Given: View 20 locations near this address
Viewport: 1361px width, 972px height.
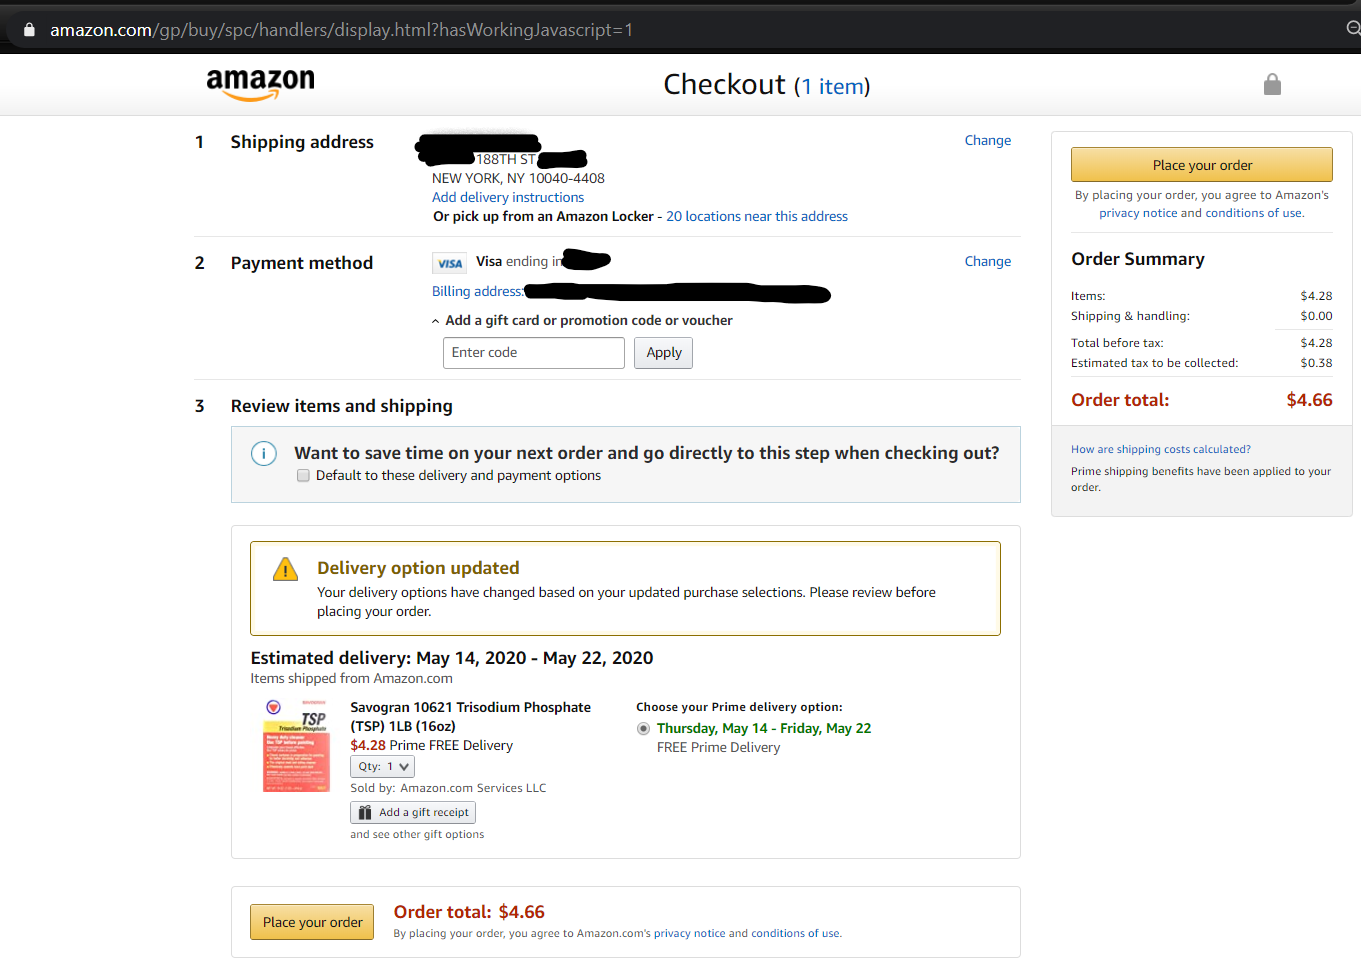Looking at the screenshot, I should pyautogui.click(x=756, y=217).
